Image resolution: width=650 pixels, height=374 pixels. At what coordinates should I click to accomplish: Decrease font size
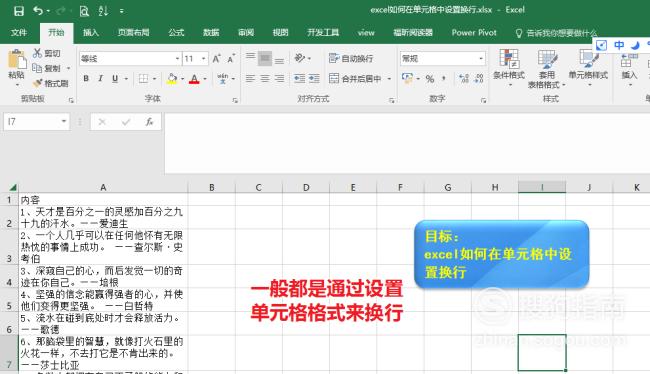click(231, 58)
